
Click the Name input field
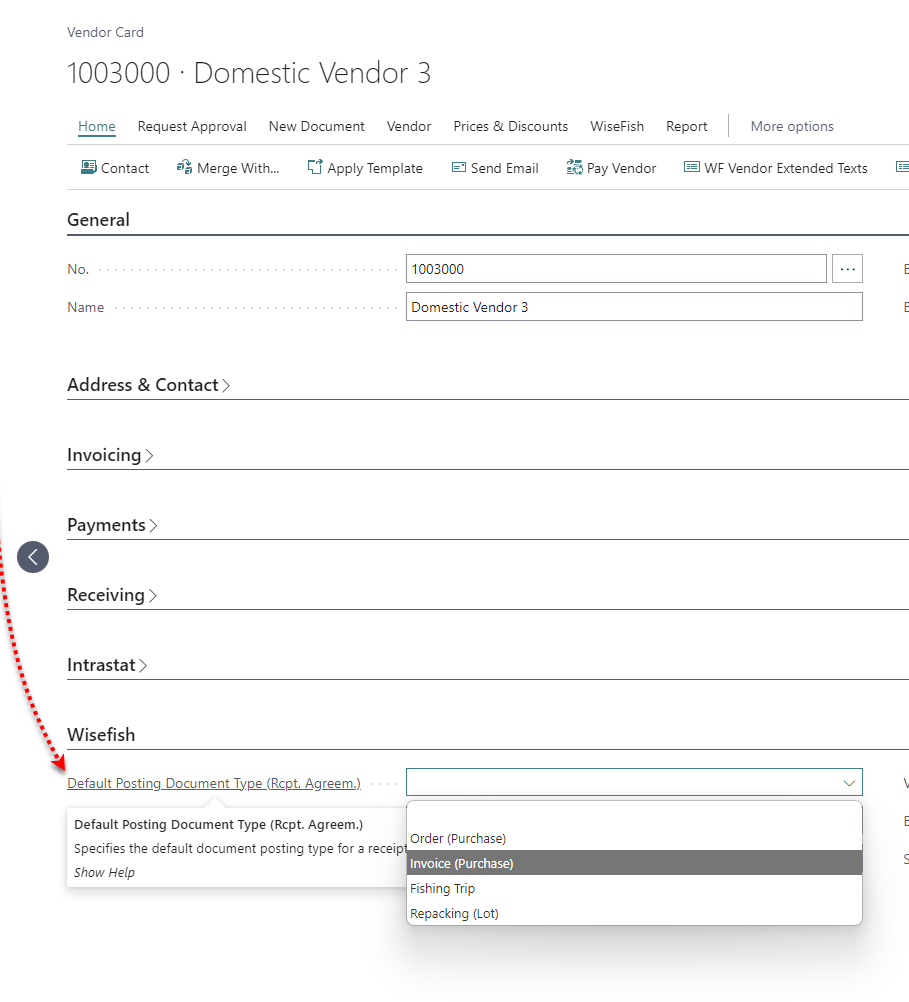634,307
